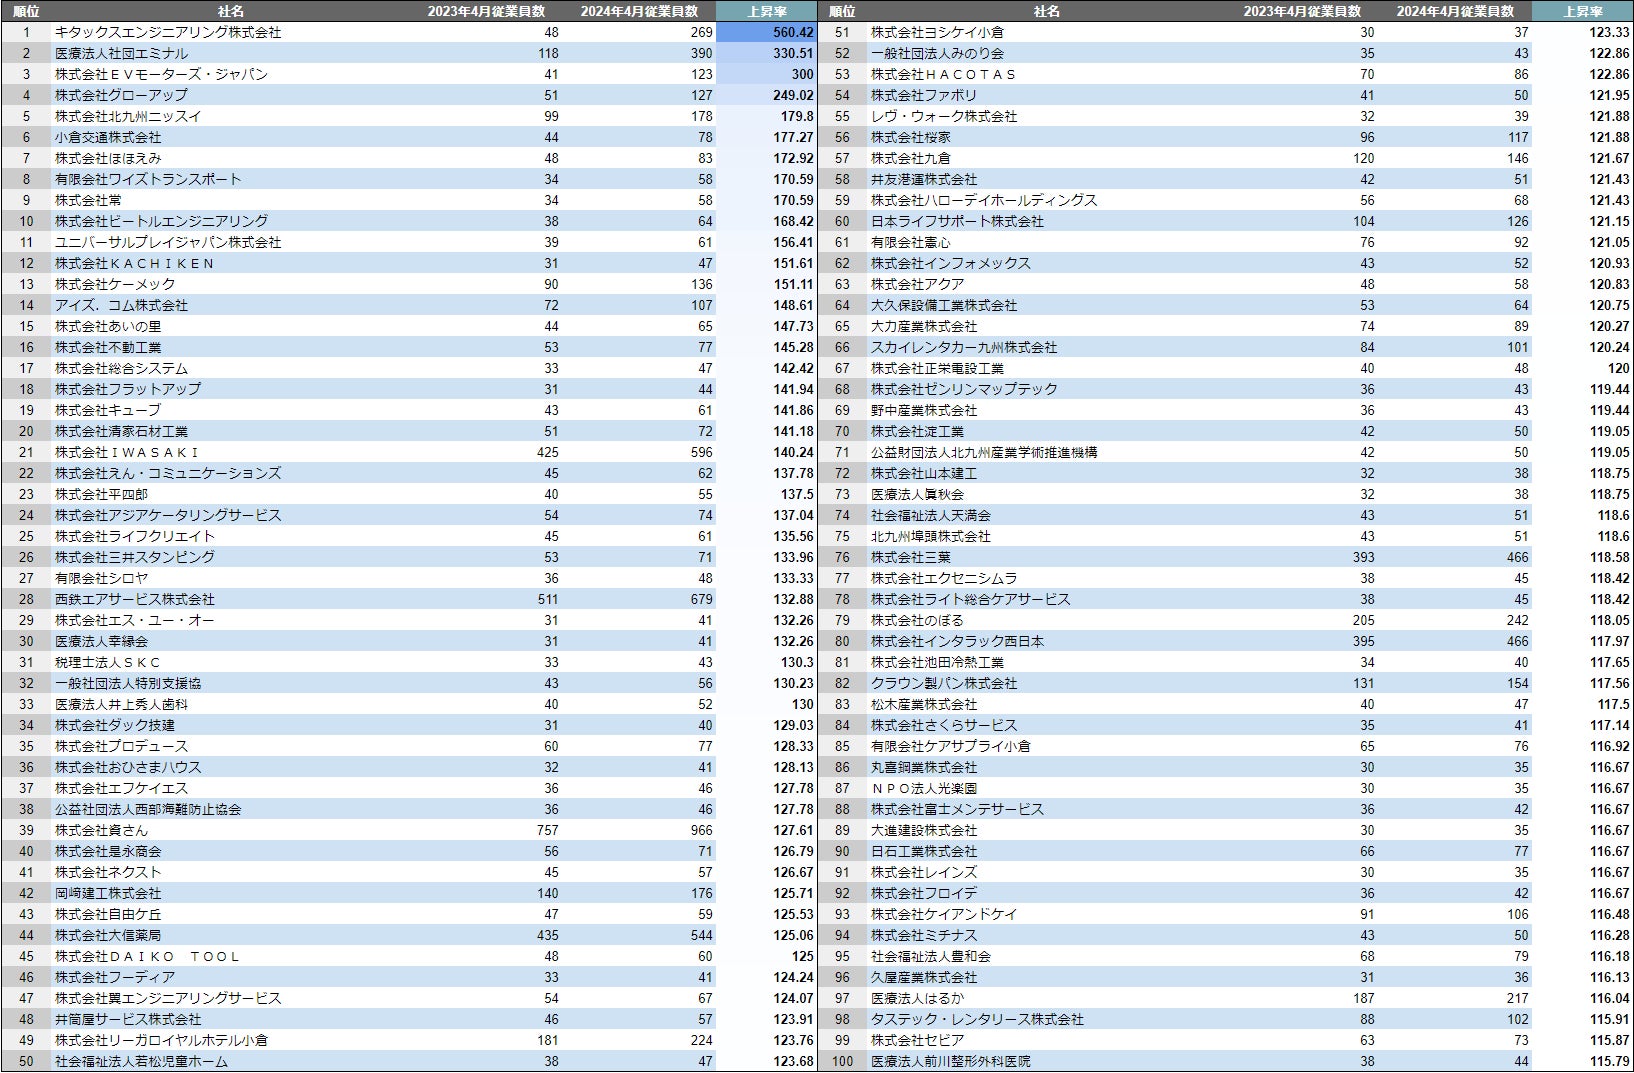Click ユニバーサルプレイジャパン株式会社
Image resolution: width=1634 pixels, height=1073 pixels.
click(x=168, y=242)
